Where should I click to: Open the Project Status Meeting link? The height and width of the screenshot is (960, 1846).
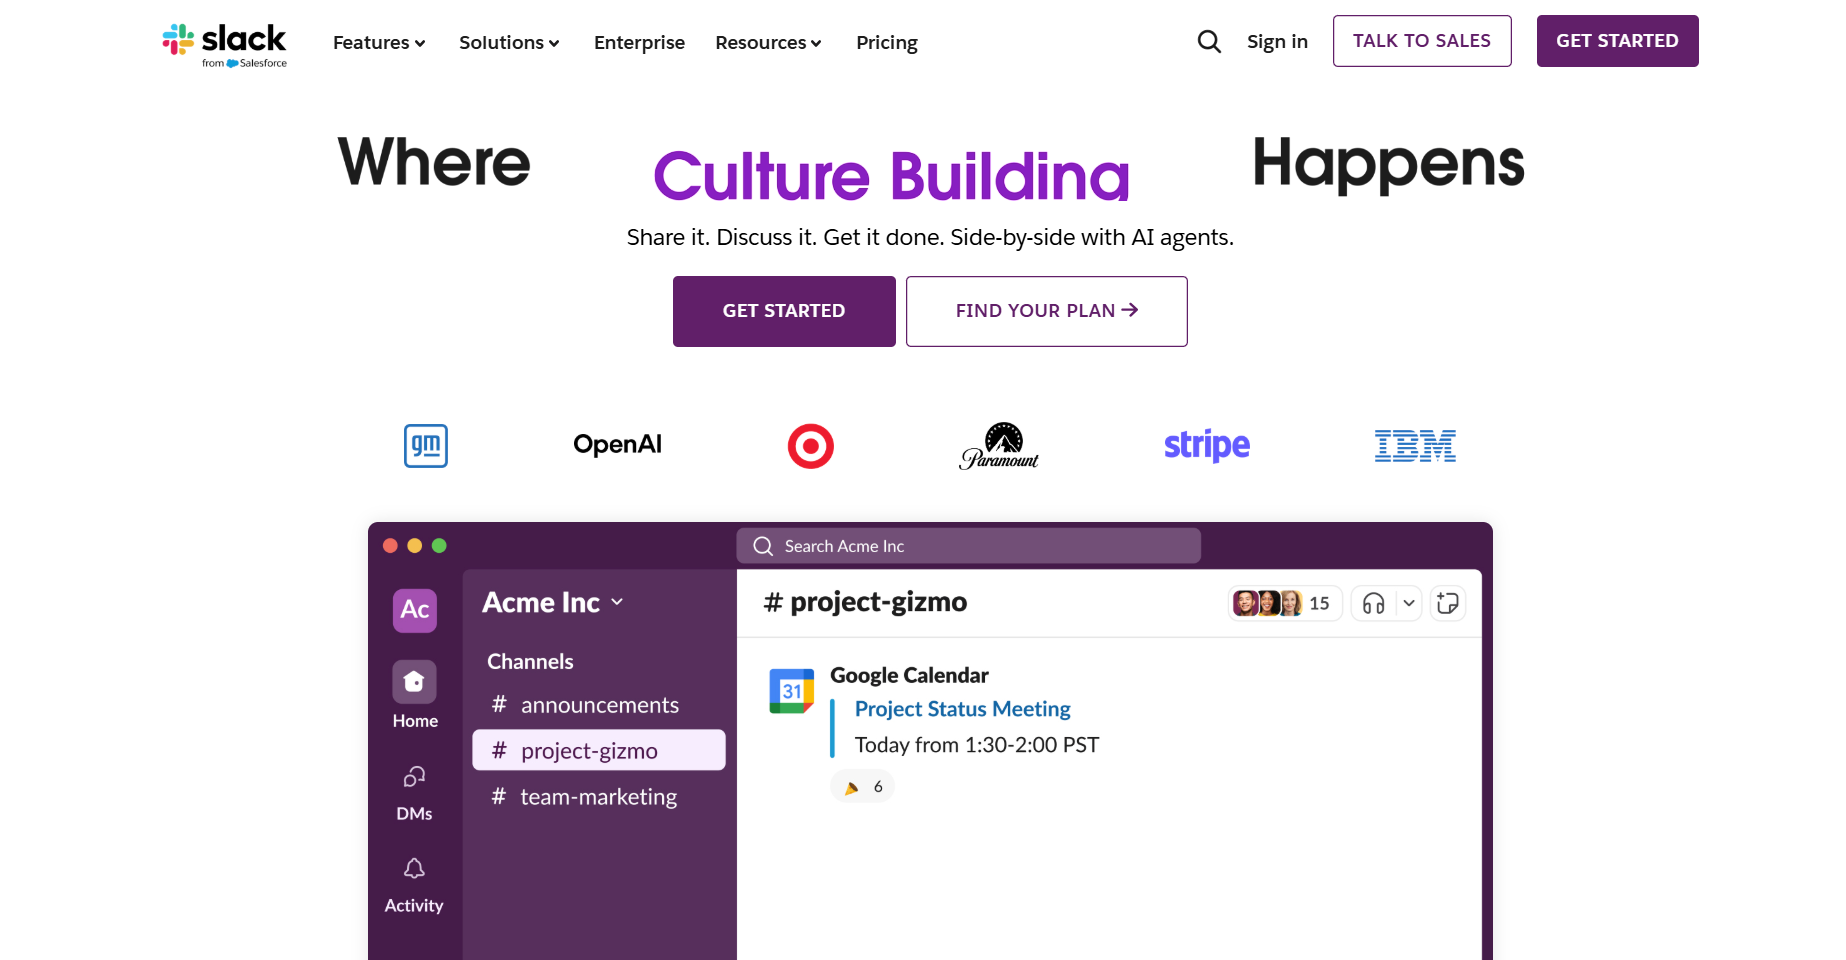point(962,709)
